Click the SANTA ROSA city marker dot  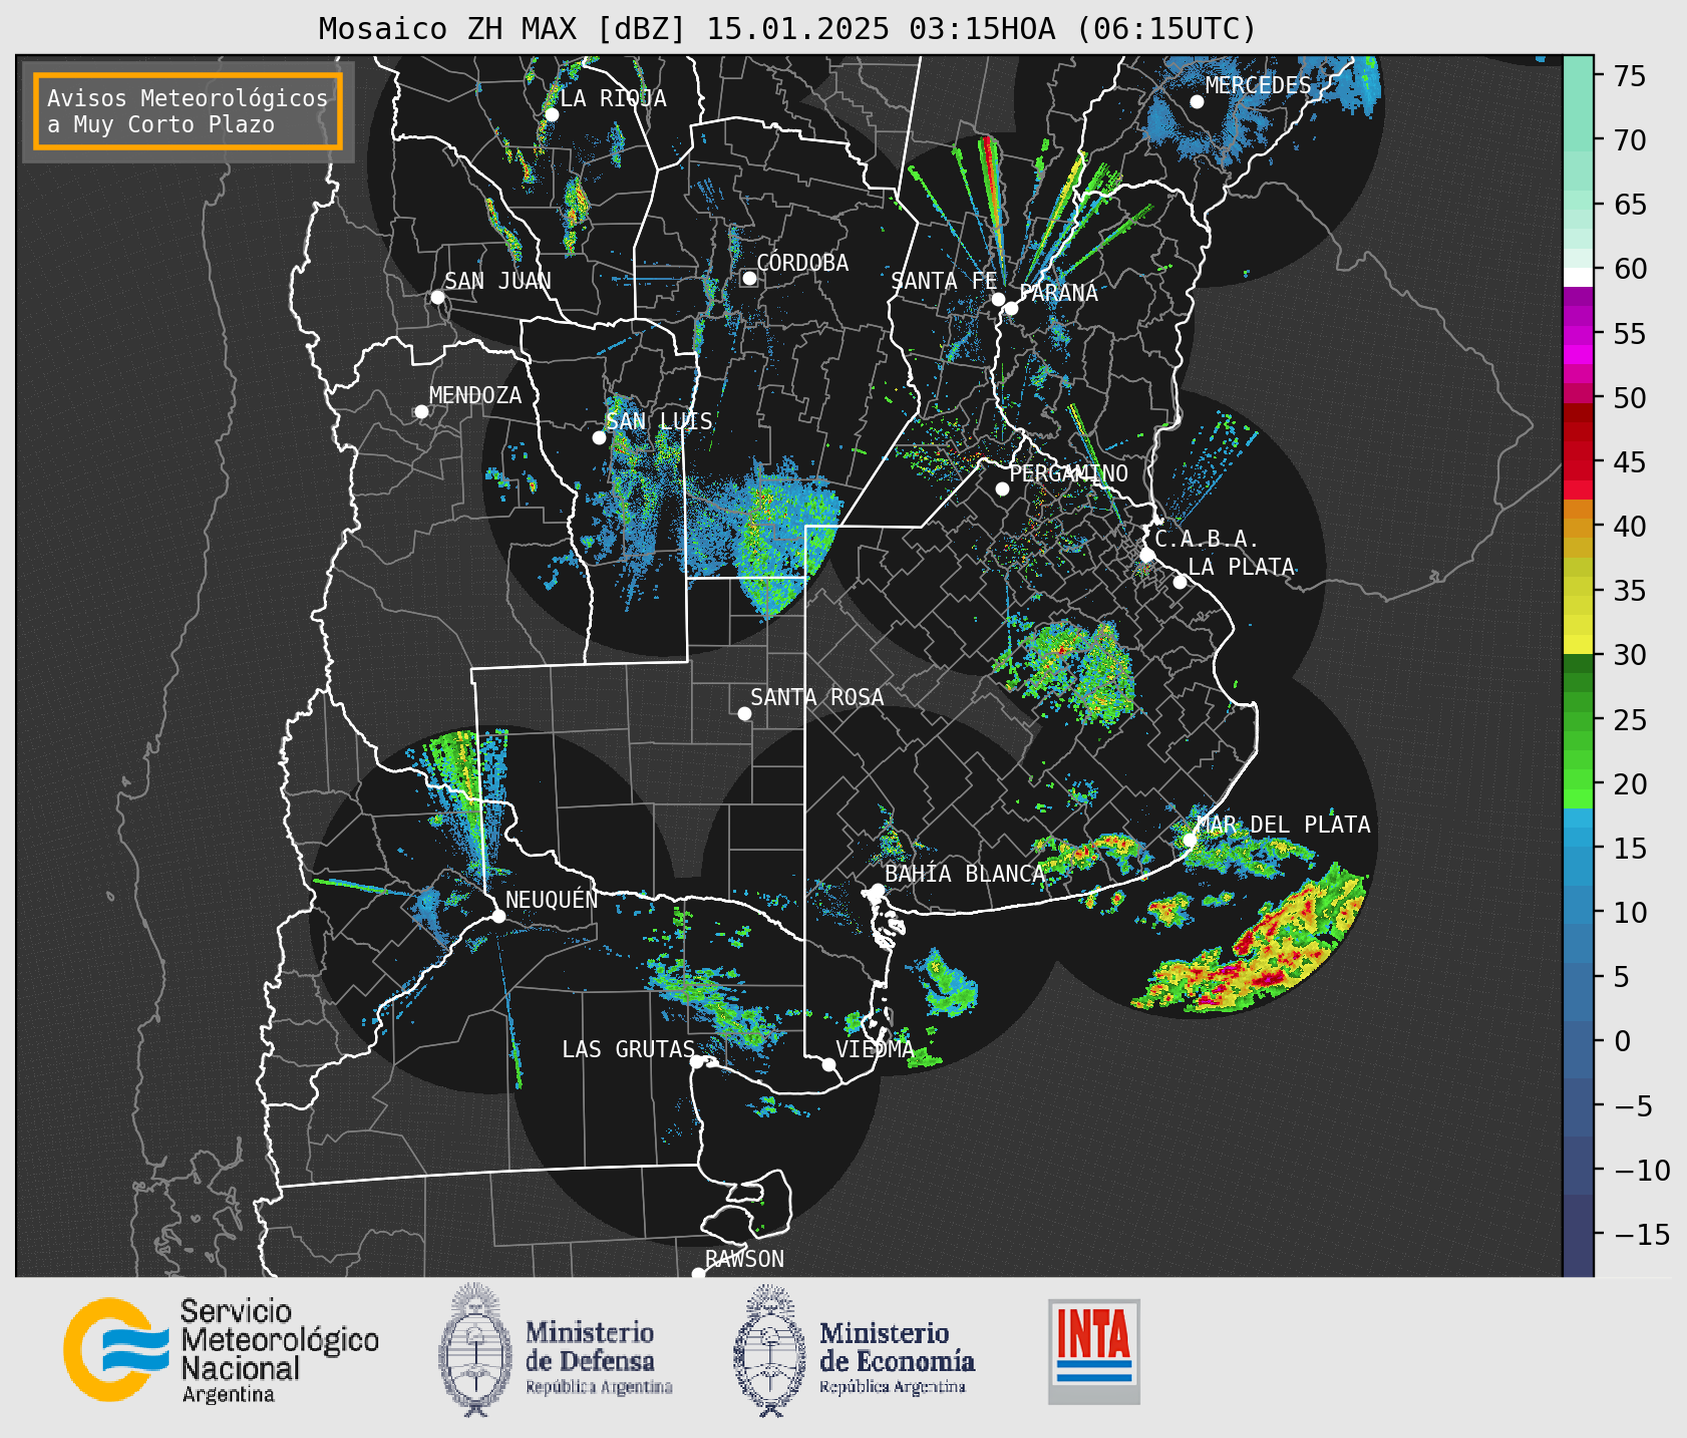tap(744, 713)
